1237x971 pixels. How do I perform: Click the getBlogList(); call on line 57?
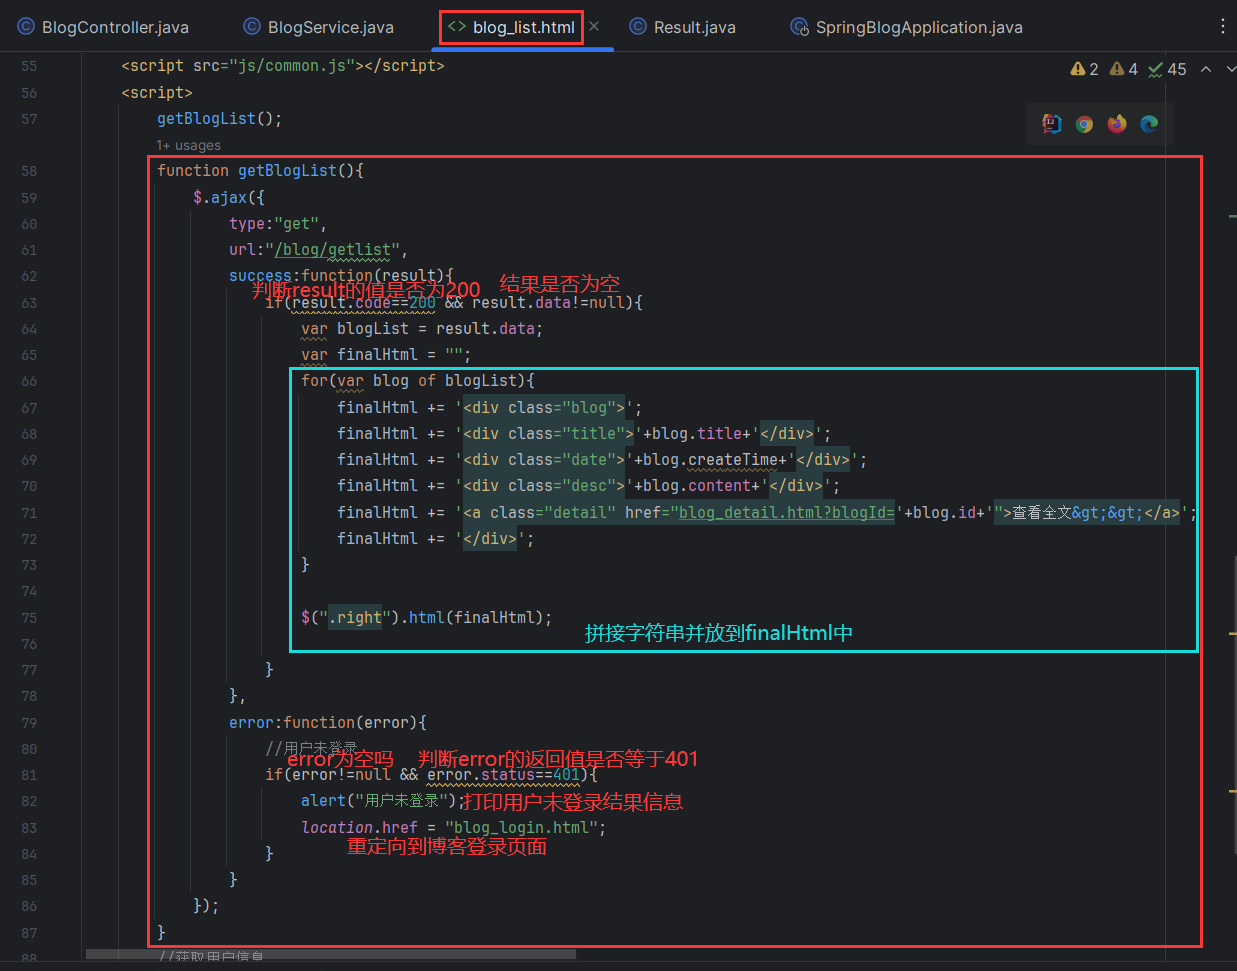[x=220, y=118]
